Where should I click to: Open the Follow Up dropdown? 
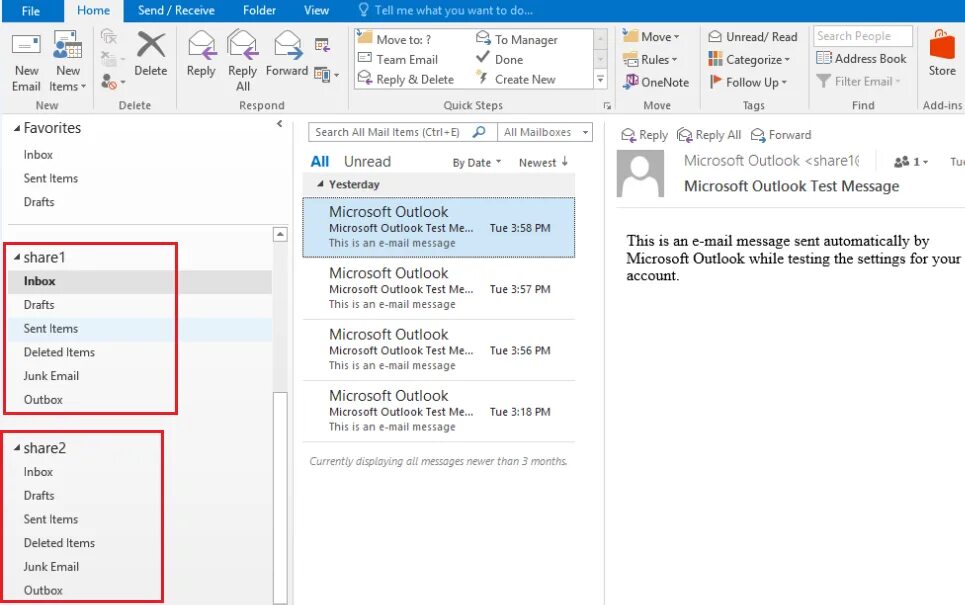pos(748,82)
